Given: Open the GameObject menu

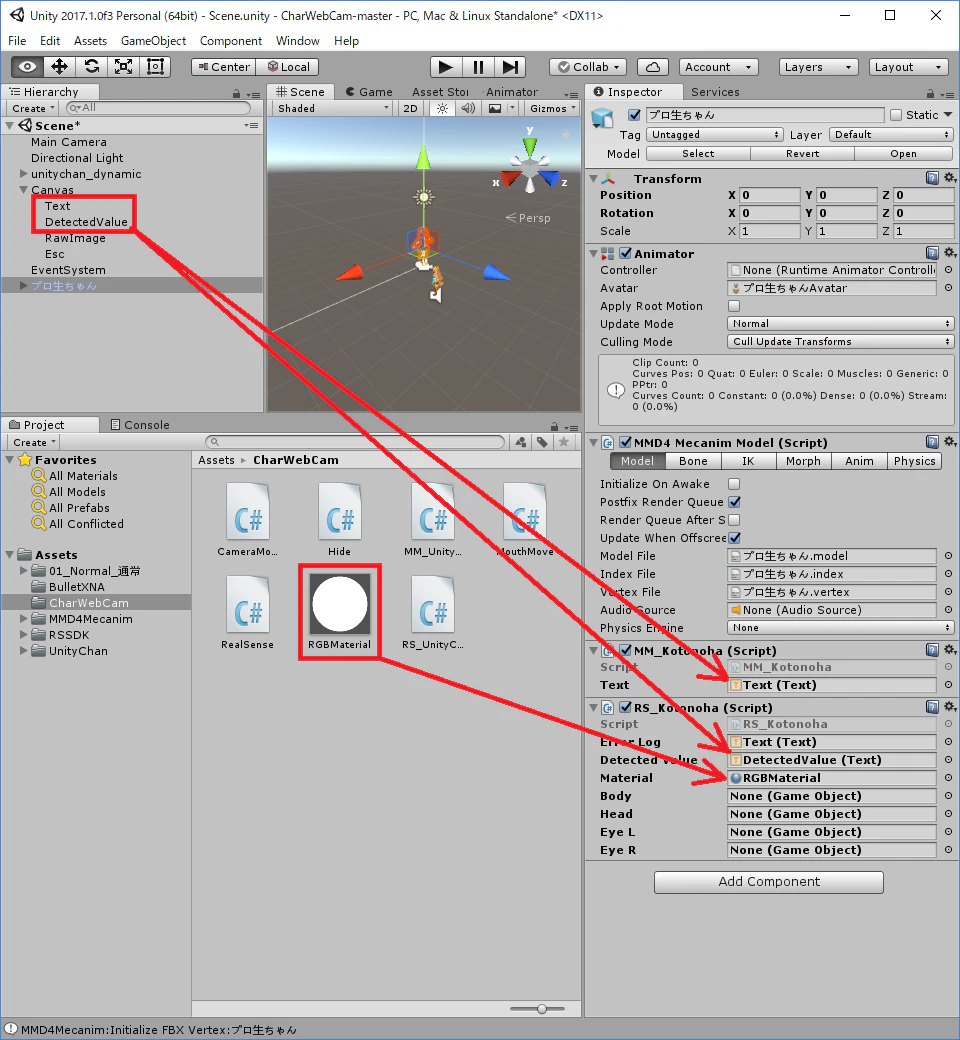Looking at the screenshot, I should click(153, 40).
